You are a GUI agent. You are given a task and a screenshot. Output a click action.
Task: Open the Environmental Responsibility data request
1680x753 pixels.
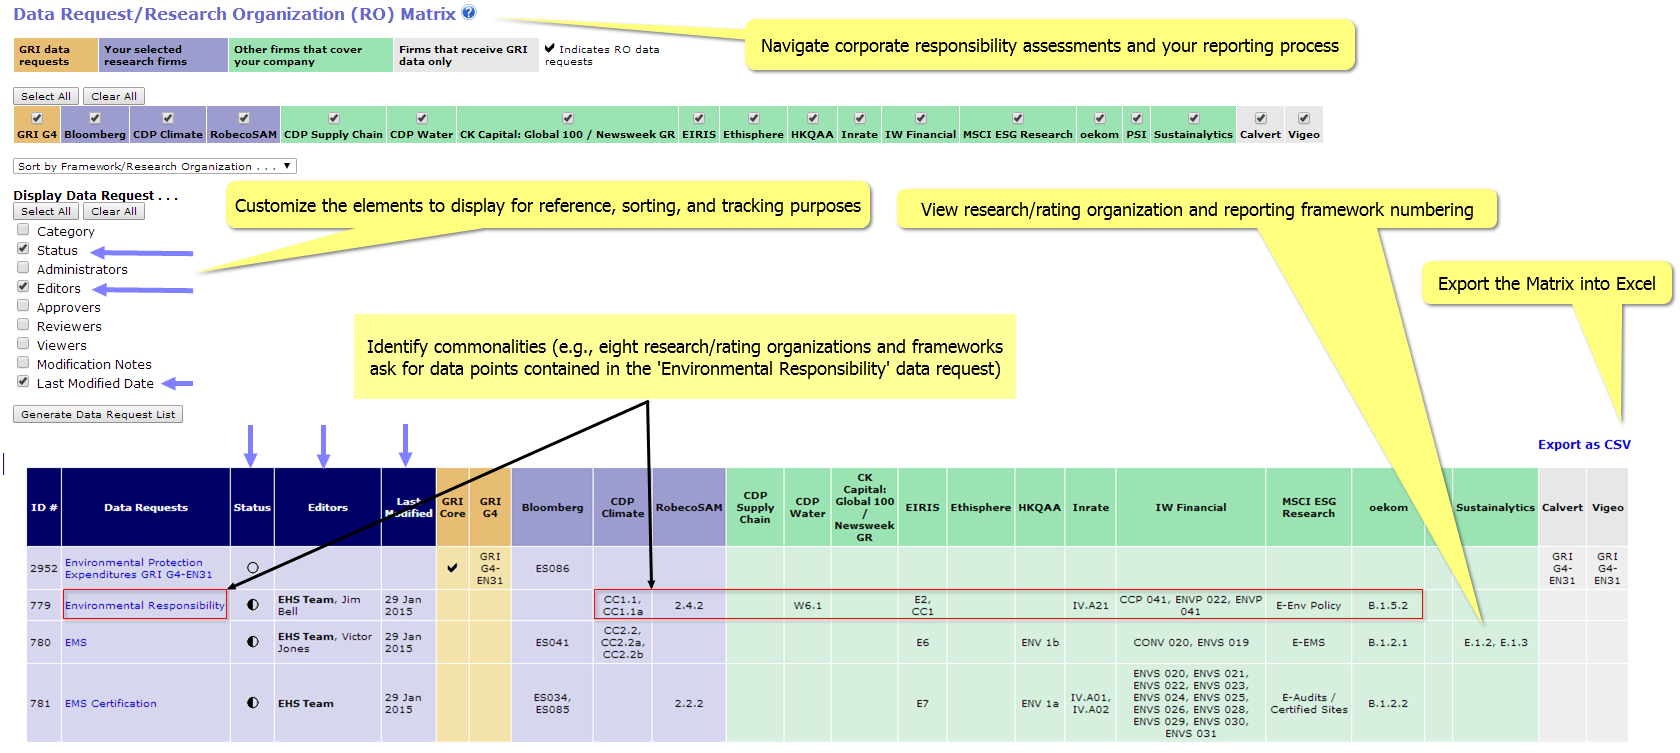pos(145,606)
